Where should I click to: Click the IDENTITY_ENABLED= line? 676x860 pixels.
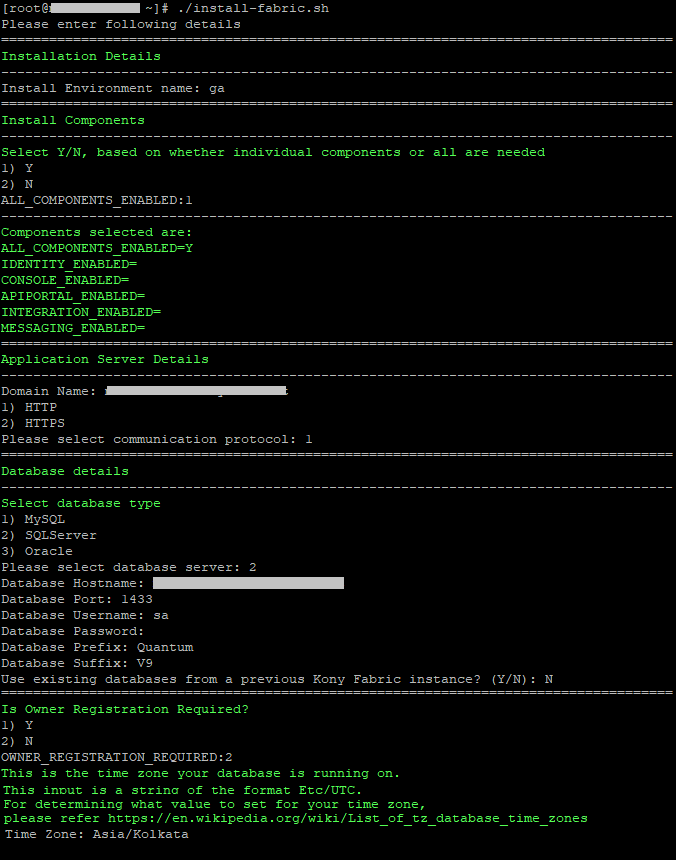[69, 264]
